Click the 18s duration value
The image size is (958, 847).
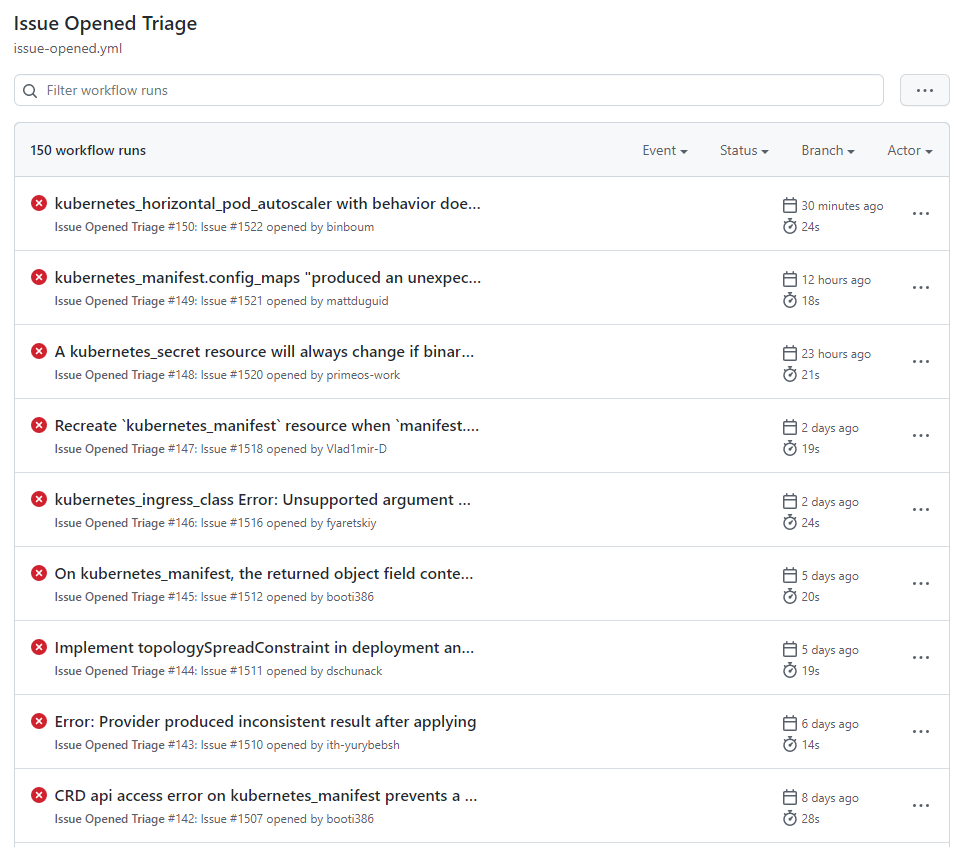click(810, 301)
